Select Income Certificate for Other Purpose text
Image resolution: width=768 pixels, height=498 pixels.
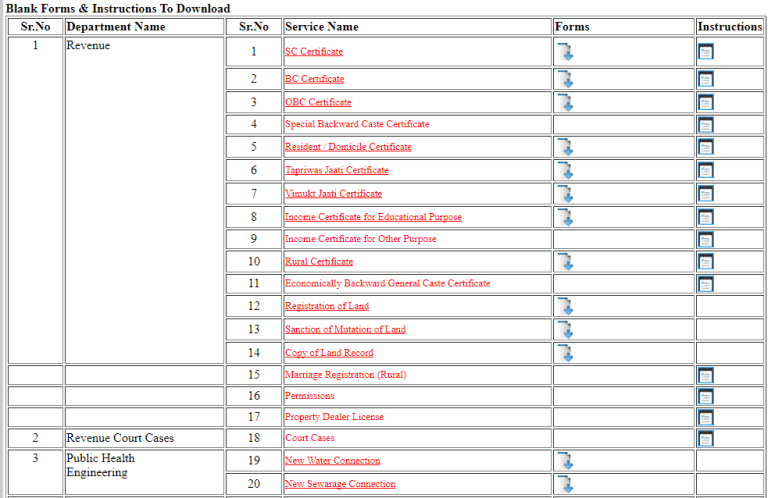click(360, 239)
